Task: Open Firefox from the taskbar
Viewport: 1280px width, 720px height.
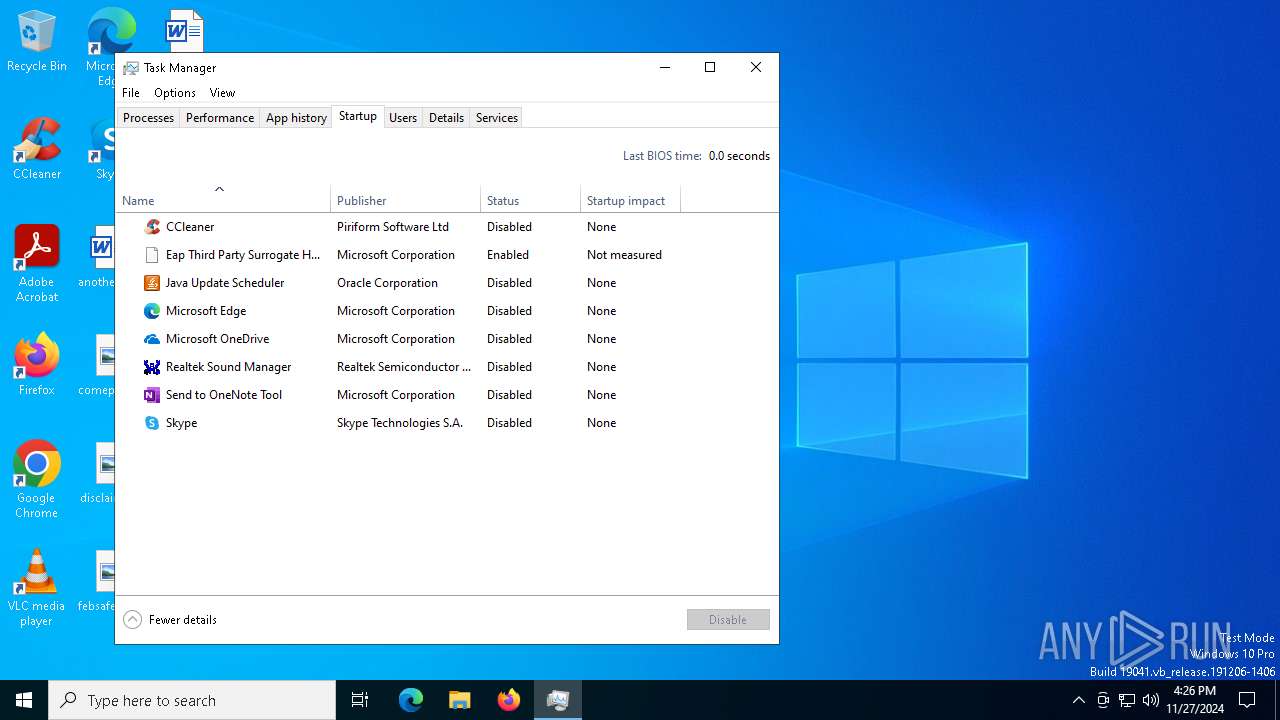Action: (x=509, y=700)
